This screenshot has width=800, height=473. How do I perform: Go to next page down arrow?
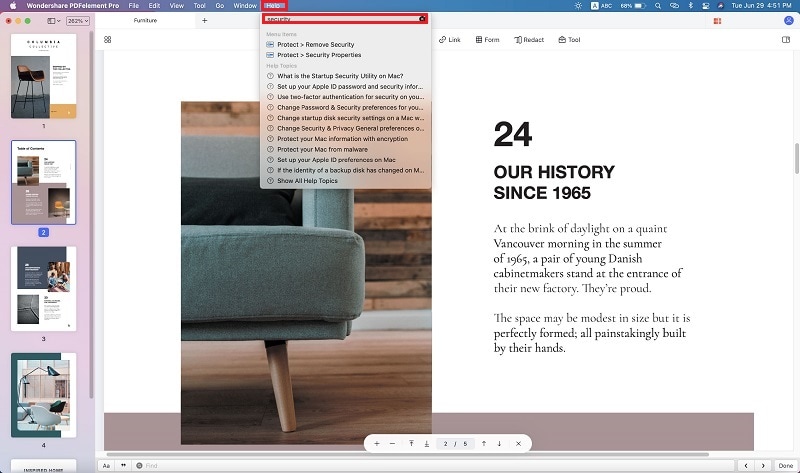[499, 443]
